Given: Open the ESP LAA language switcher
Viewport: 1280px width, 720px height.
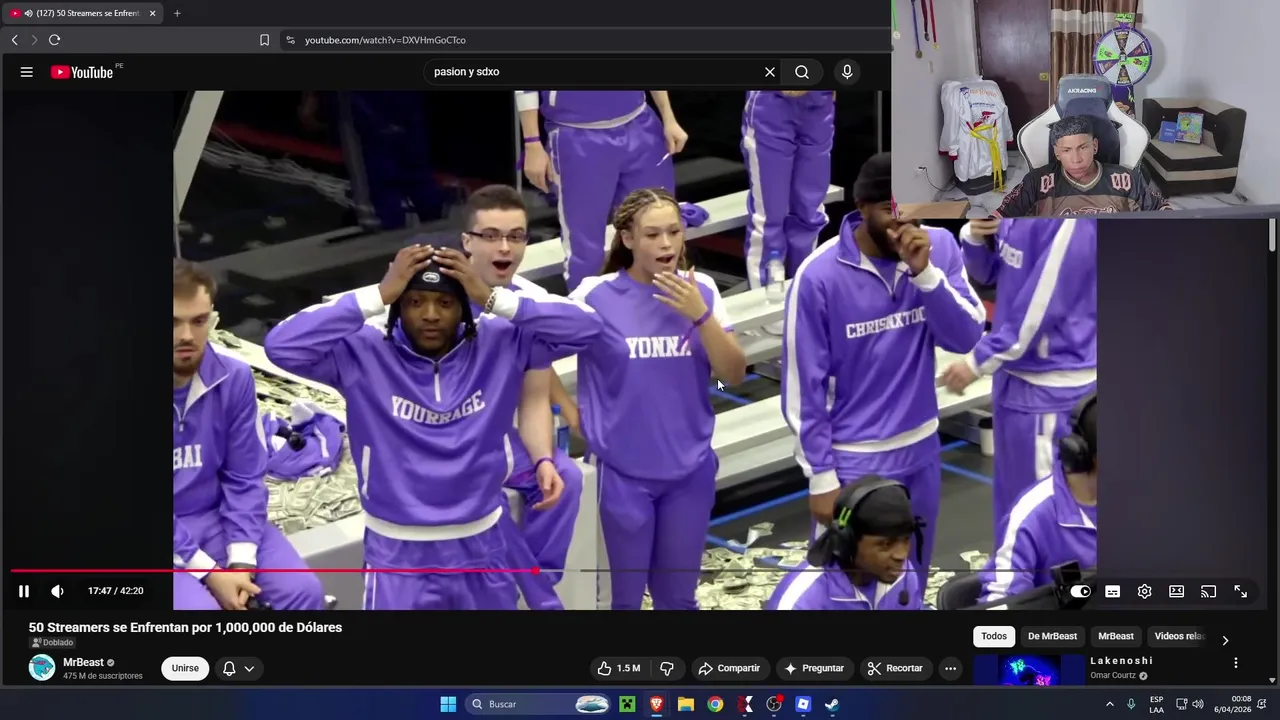Looking at the screenshot, I should [1156, 704].
